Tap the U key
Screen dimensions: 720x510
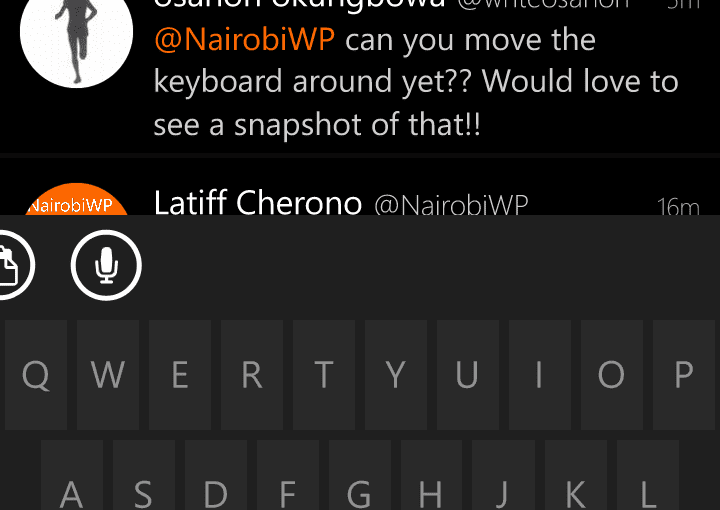click(x=468, y=375)
